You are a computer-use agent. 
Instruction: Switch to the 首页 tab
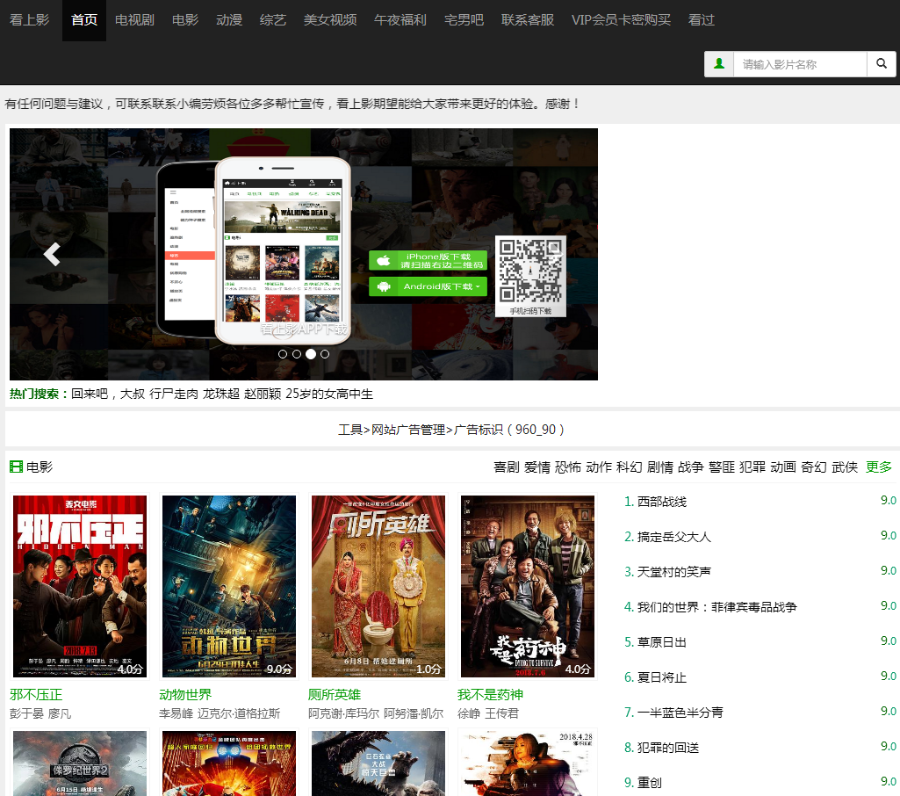pos(84,20)
